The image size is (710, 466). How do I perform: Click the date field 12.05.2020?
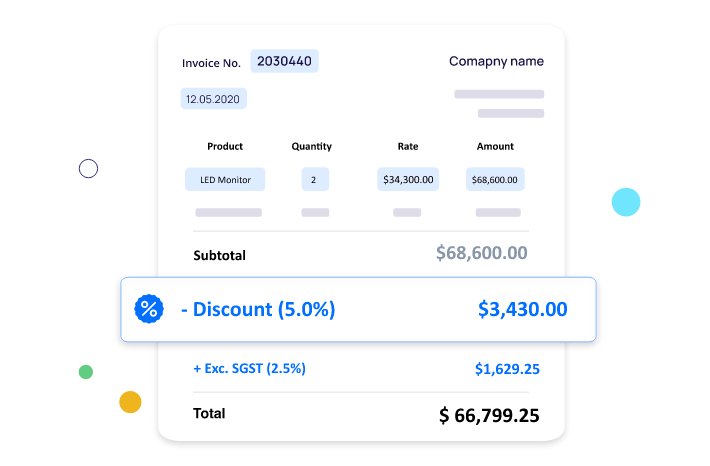(x=213, y=99)
